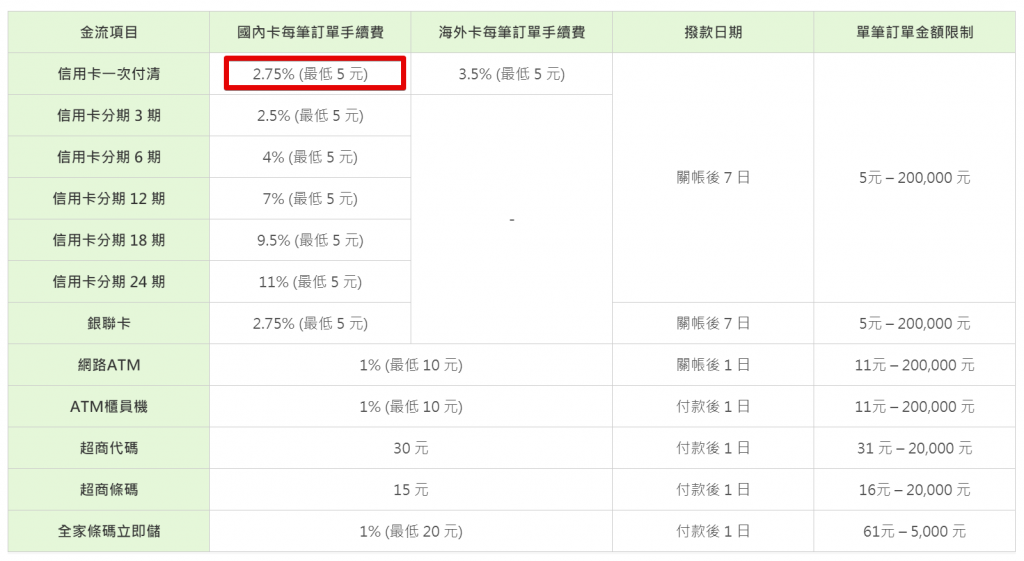Click the 1% (最低 20 元) fee cell

pos(411,531)
